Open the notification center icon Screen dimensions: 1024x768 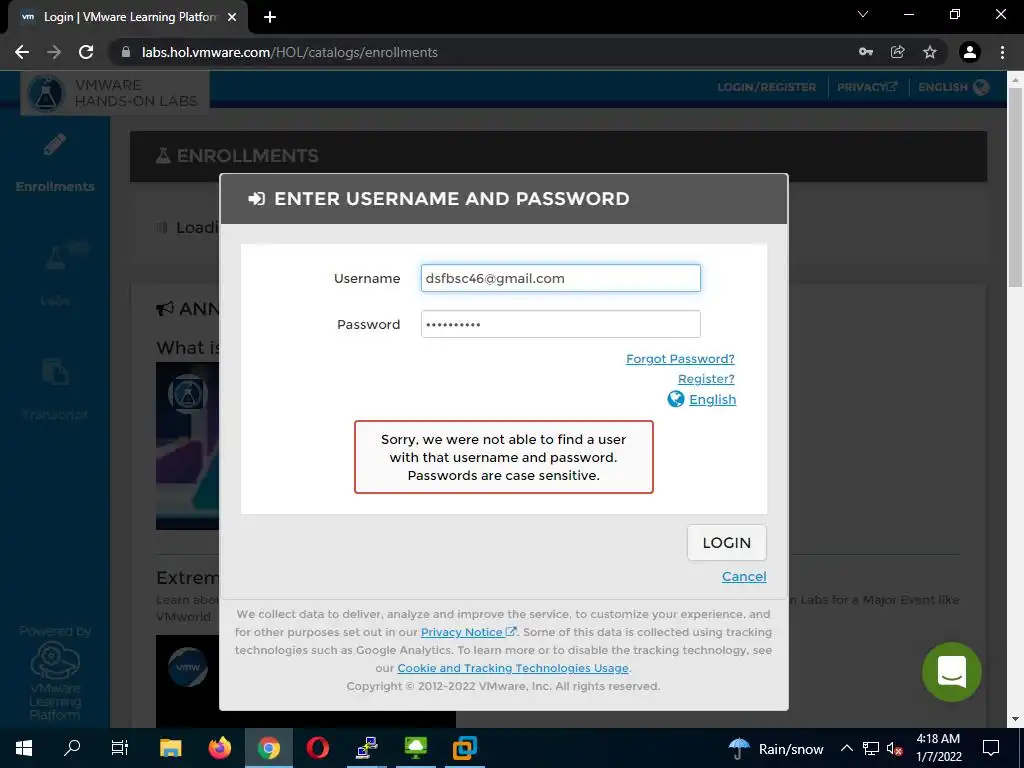pyautogui.click(x=991, y=748)
